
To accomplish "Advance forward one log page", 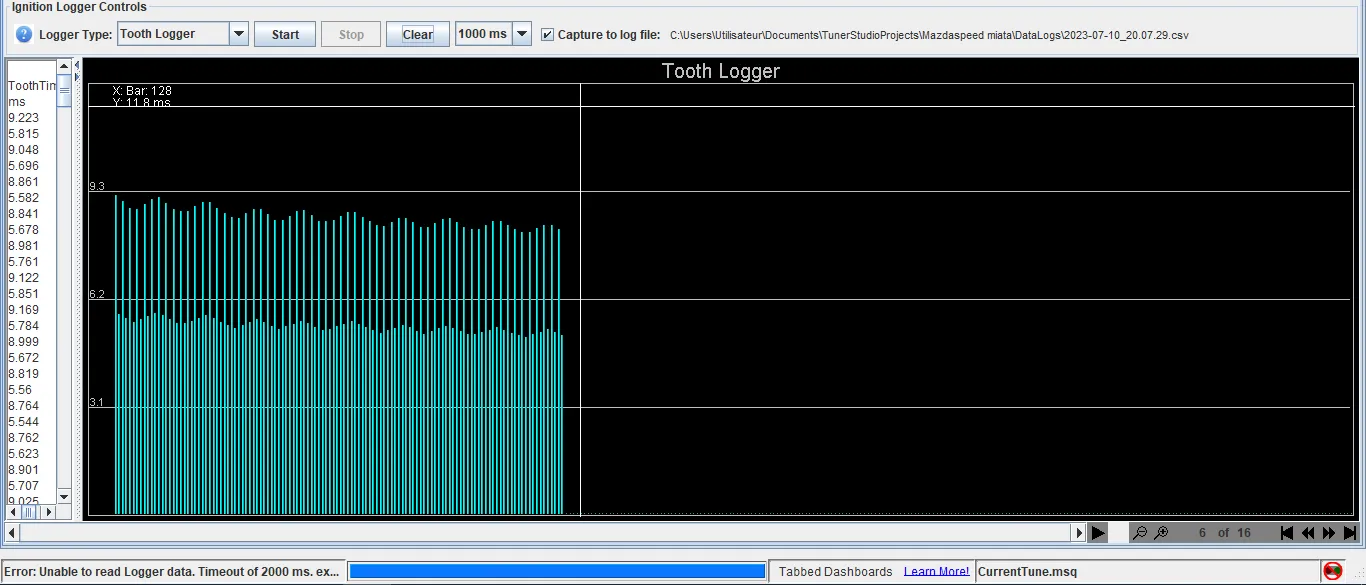I will (1329, 533).
